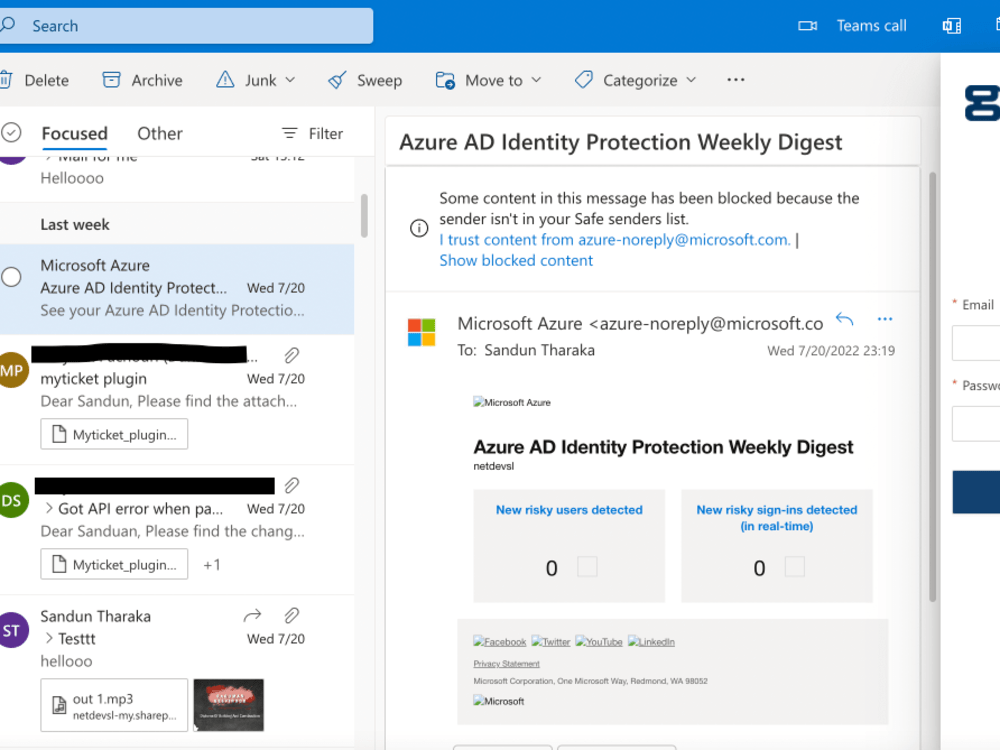Screen dimensions: 1000x750
Task: Expand the Junk dropdown
Action: tap(290, 79)
